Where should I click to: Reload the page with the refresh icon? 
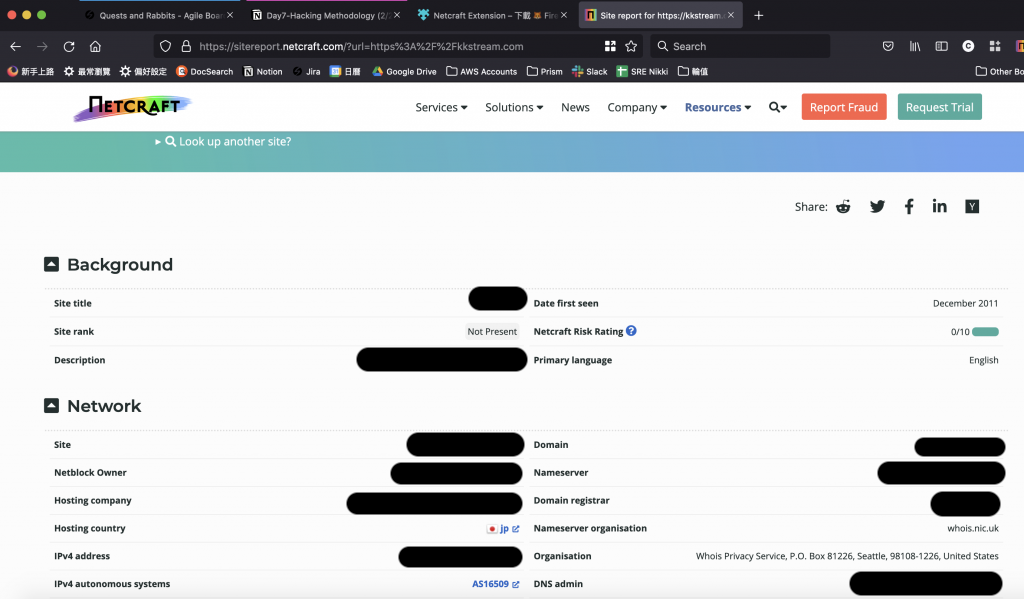pos(69,46)
